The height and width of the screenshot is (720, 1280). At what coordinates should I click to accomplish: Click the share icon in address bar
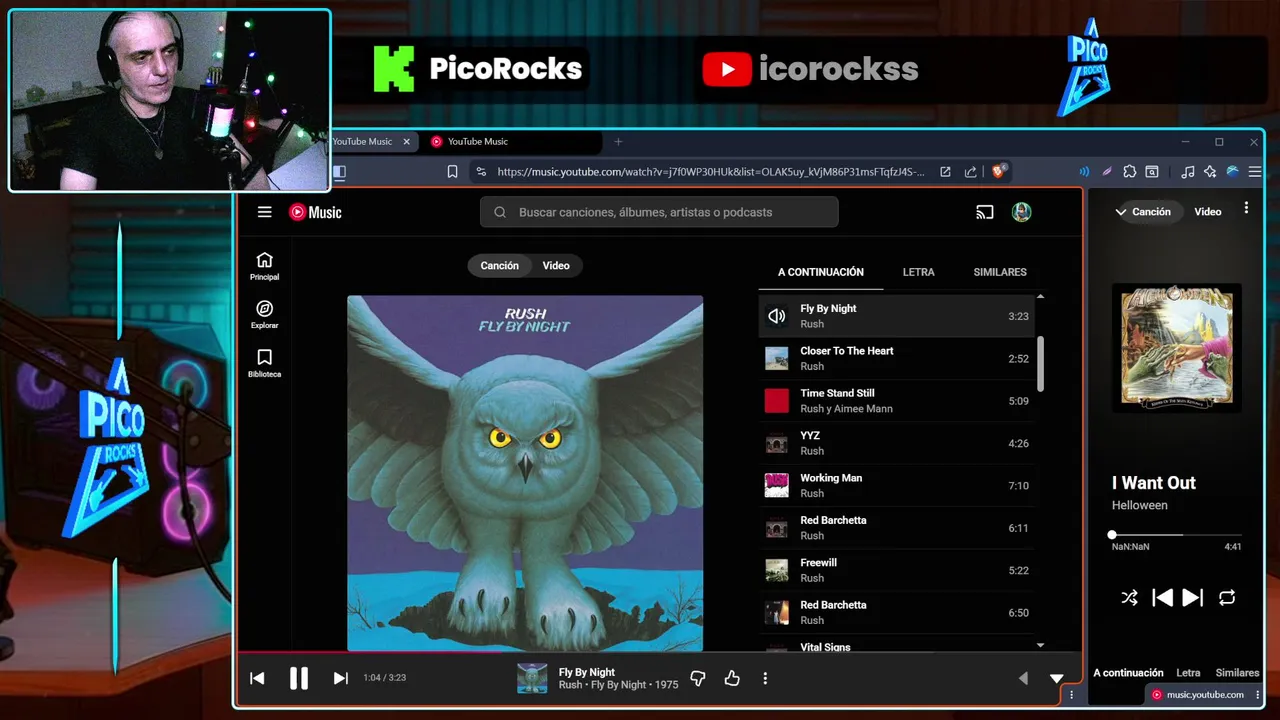coord(970,172)
